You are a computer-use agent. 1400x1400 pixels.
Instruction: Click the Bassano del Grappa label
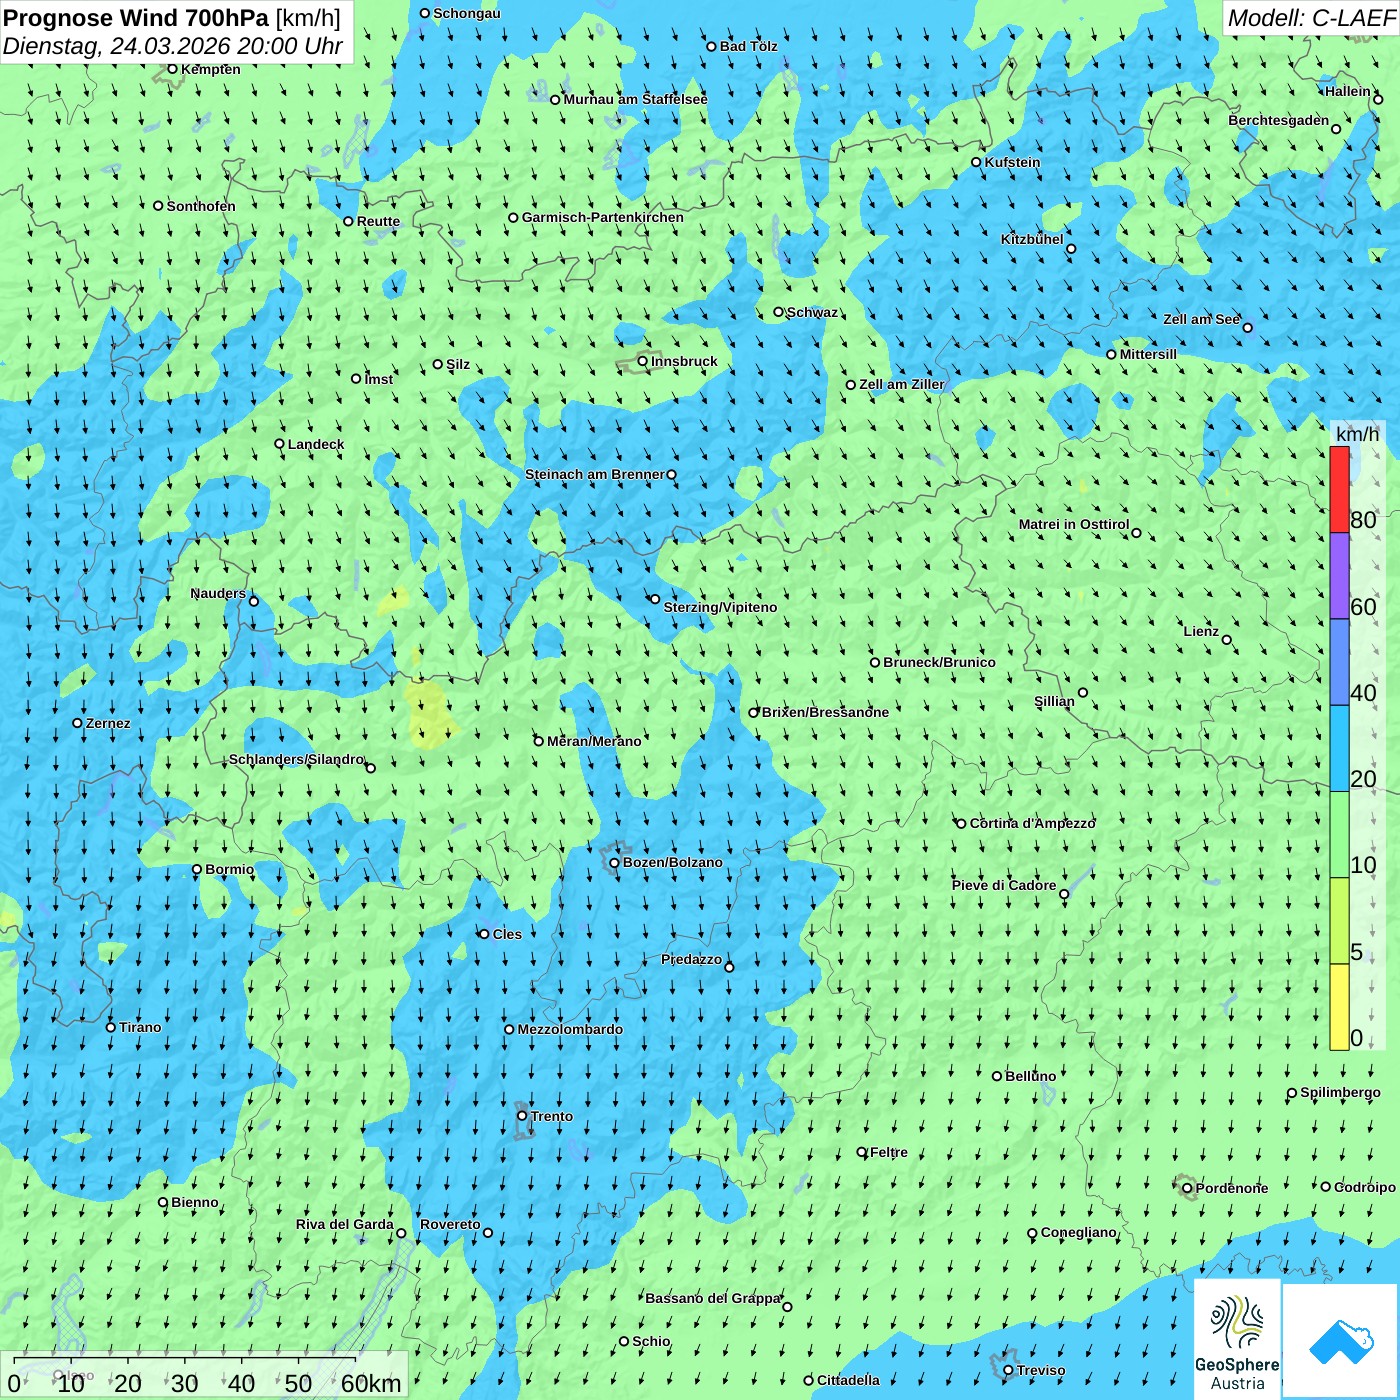point(713,1298)
